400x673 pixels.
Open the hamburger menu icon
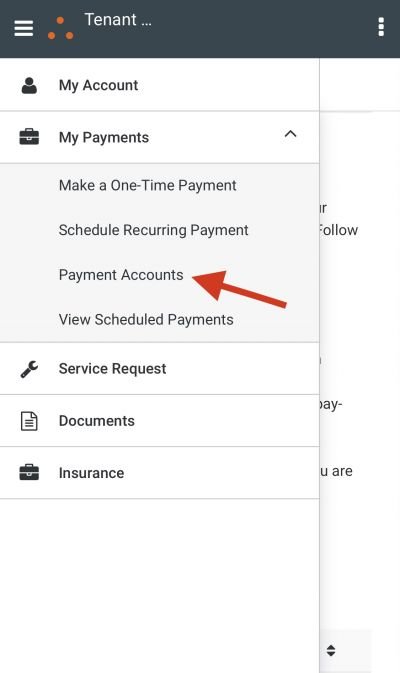click(x=24, y=28)
